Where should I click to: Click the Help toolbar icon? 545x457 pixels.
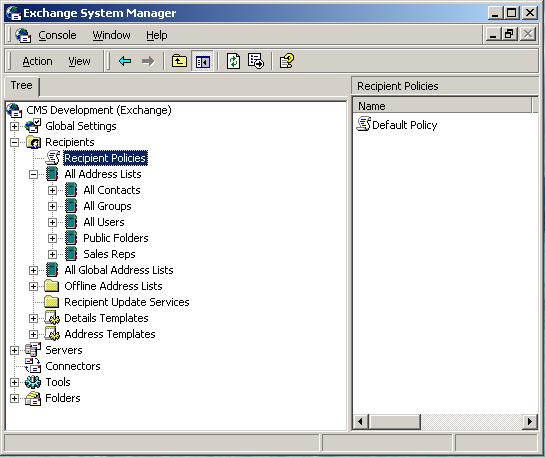pos(287,61)
